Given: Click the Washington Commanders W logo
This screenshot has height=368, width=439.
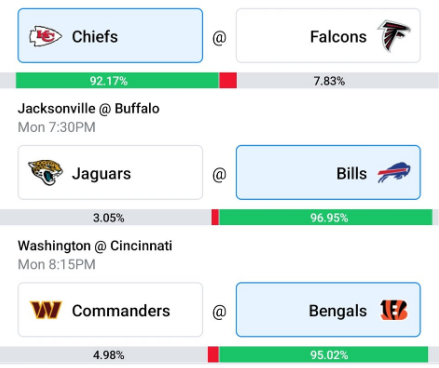Looking at the screenshot, I should point(46,310).
